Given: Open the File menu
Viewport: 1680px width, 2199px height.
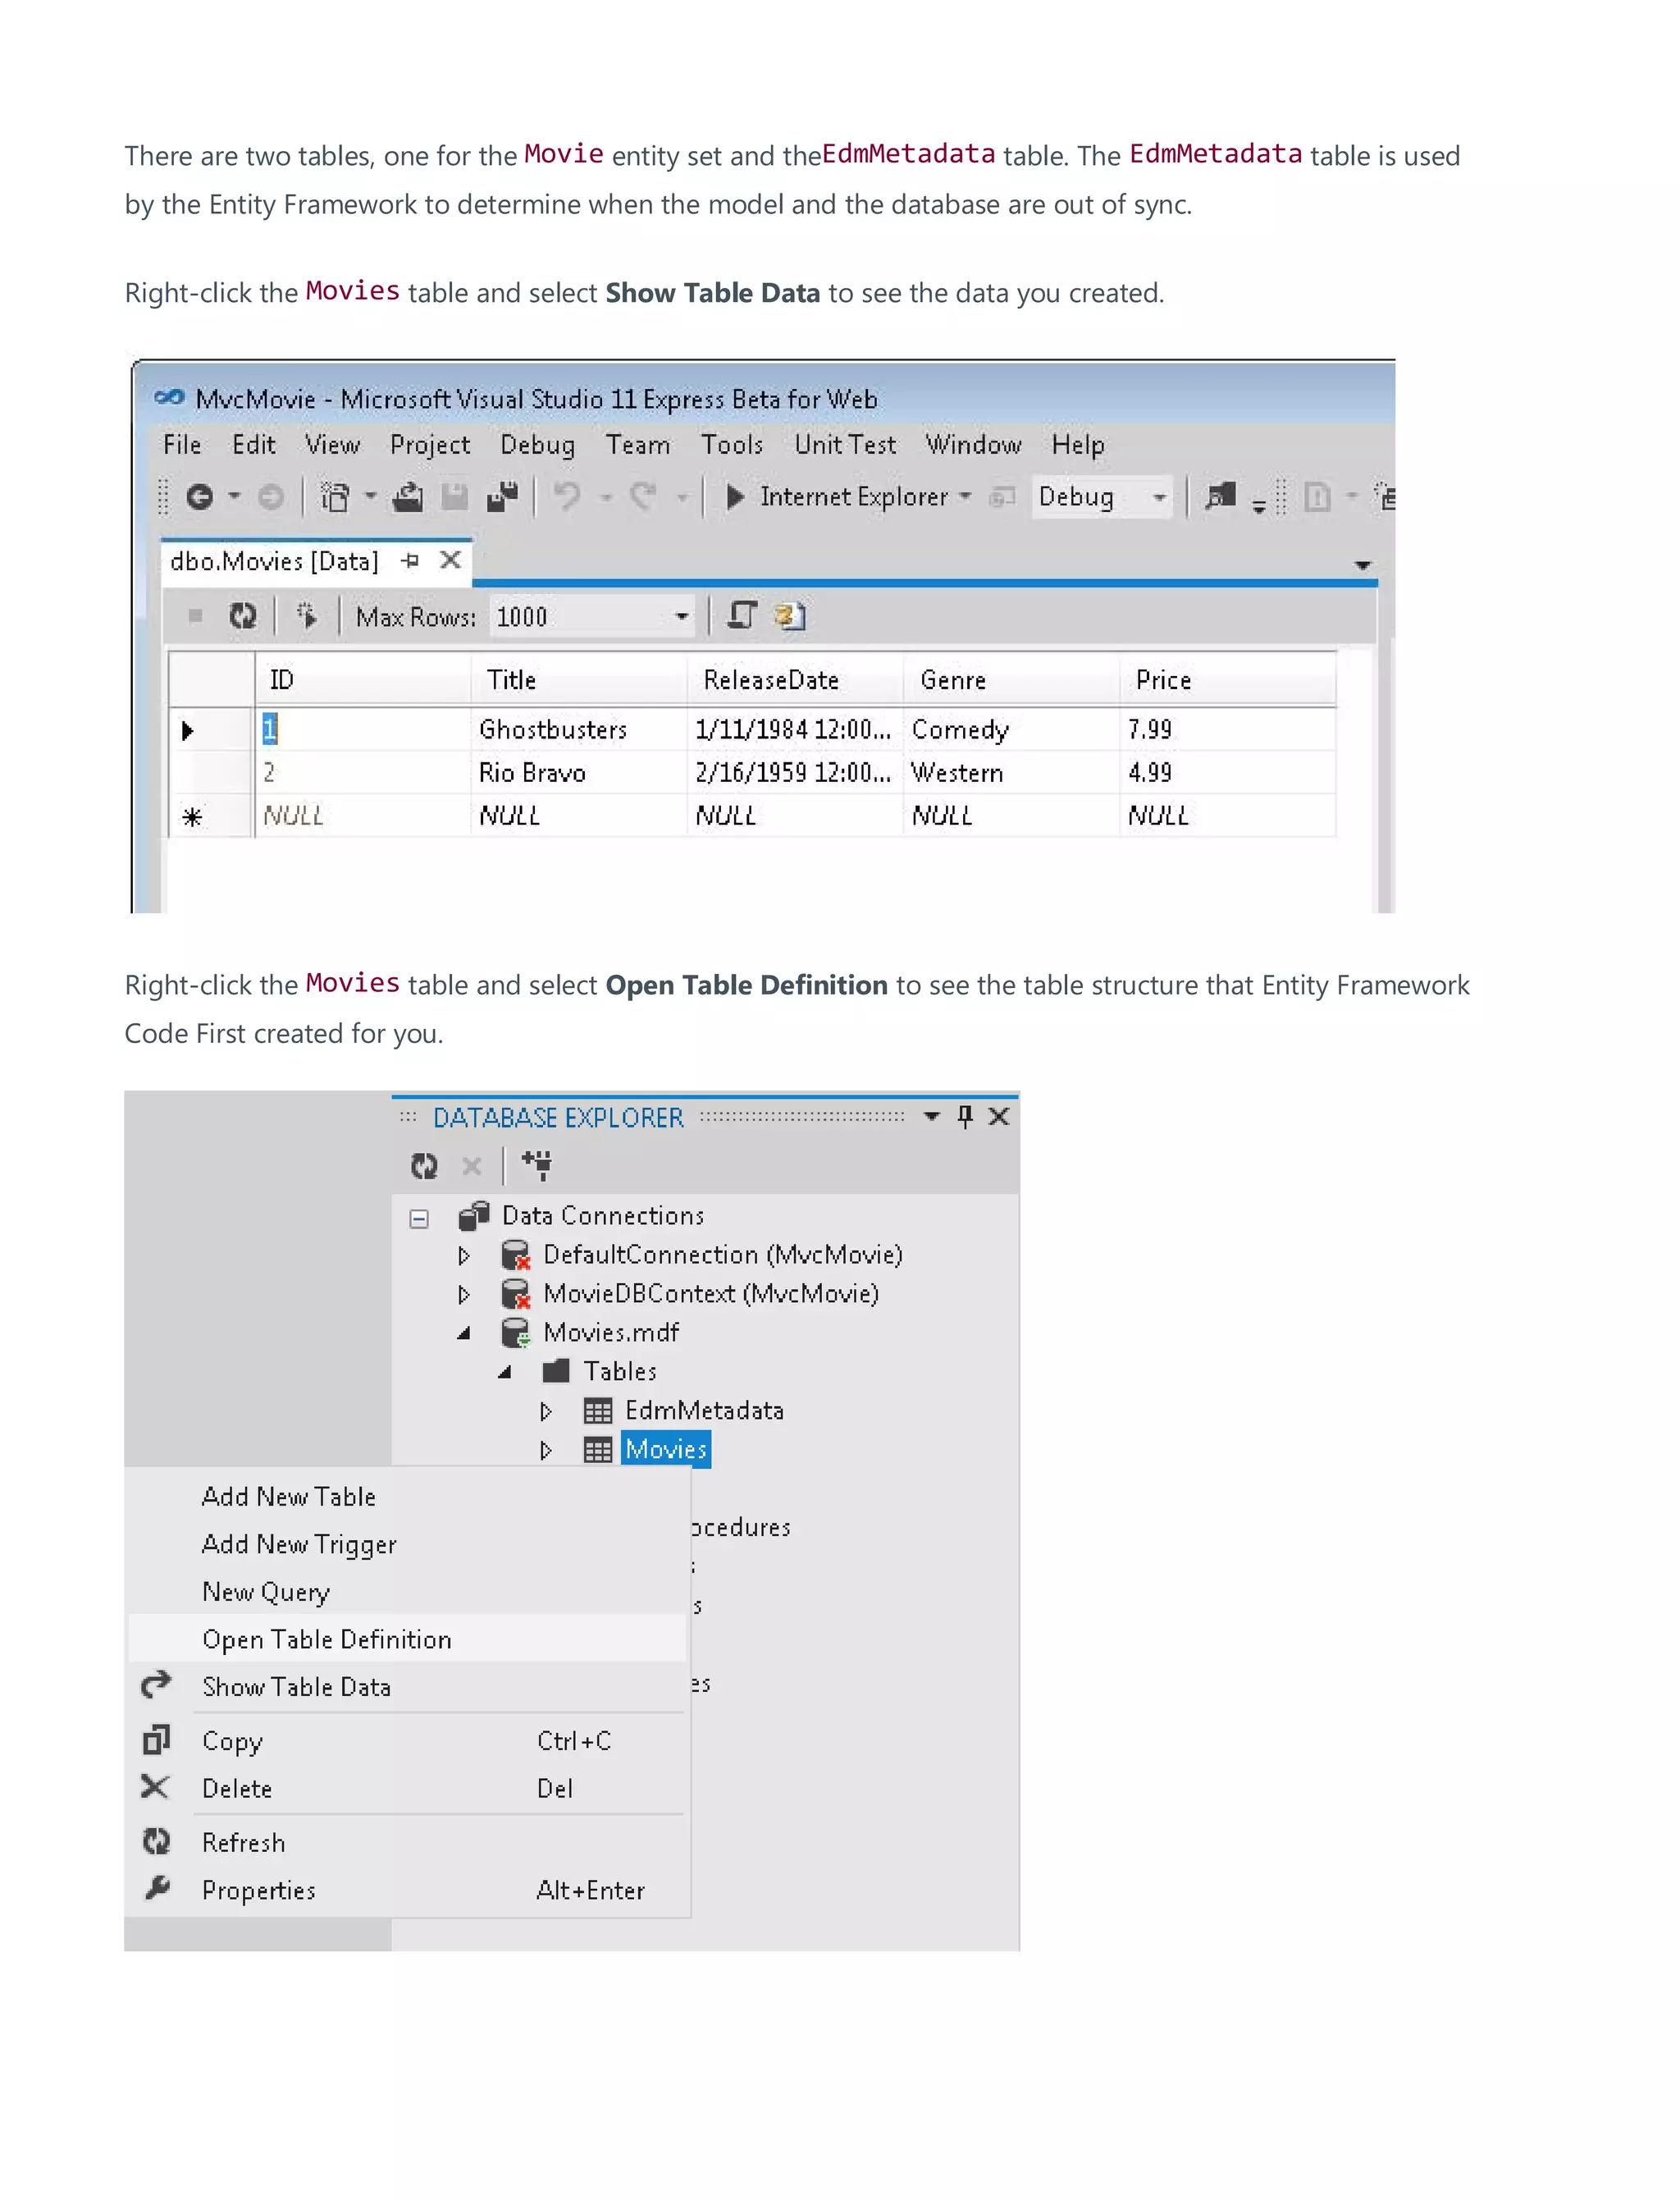Looking at the screenshot, I should click(x=182, y=445).
